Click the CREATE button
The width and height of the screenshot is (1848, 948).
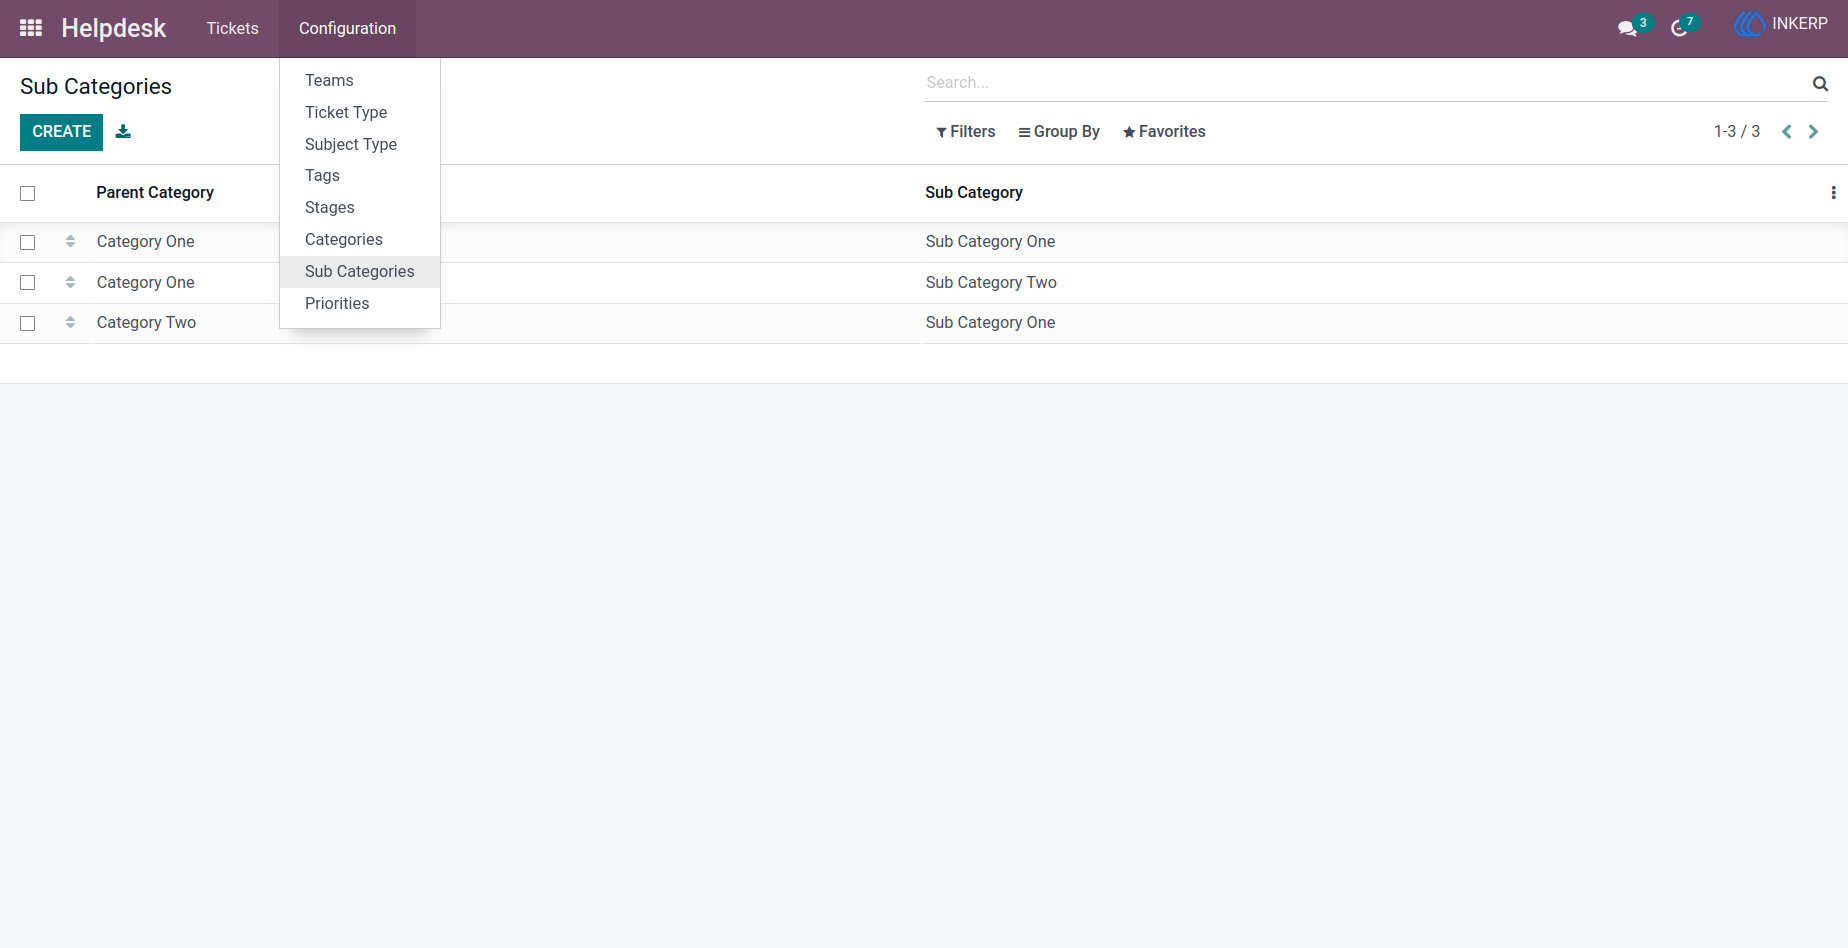click(x=61, y=132)
